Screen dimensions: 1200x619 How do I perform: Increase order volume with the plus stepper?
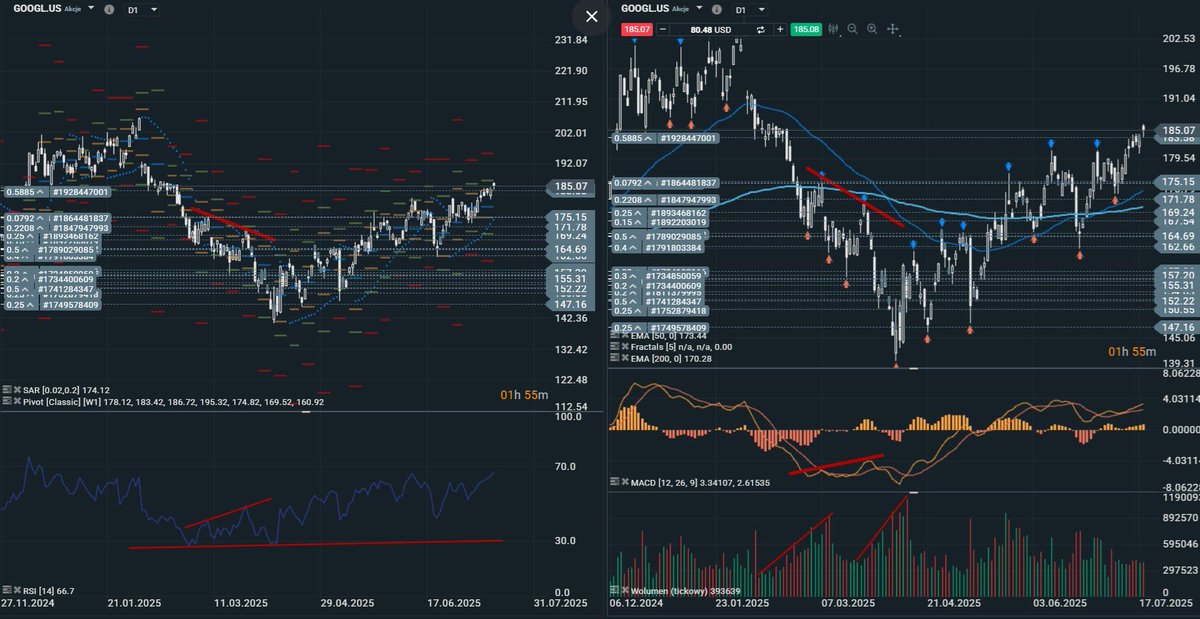click(x=780, y=29)
